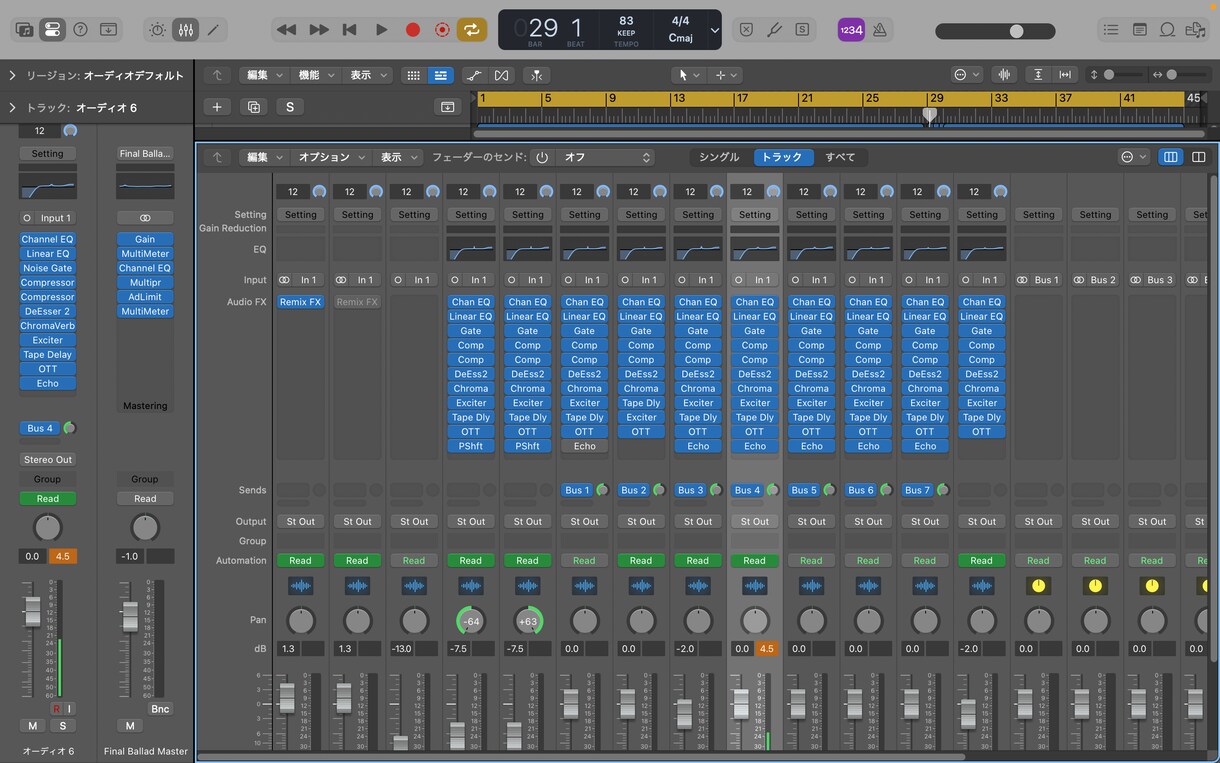Screen dimensions: 1220x763
Task: Toggle the Mixer sliders icon in toolbar
Action: 185,30
